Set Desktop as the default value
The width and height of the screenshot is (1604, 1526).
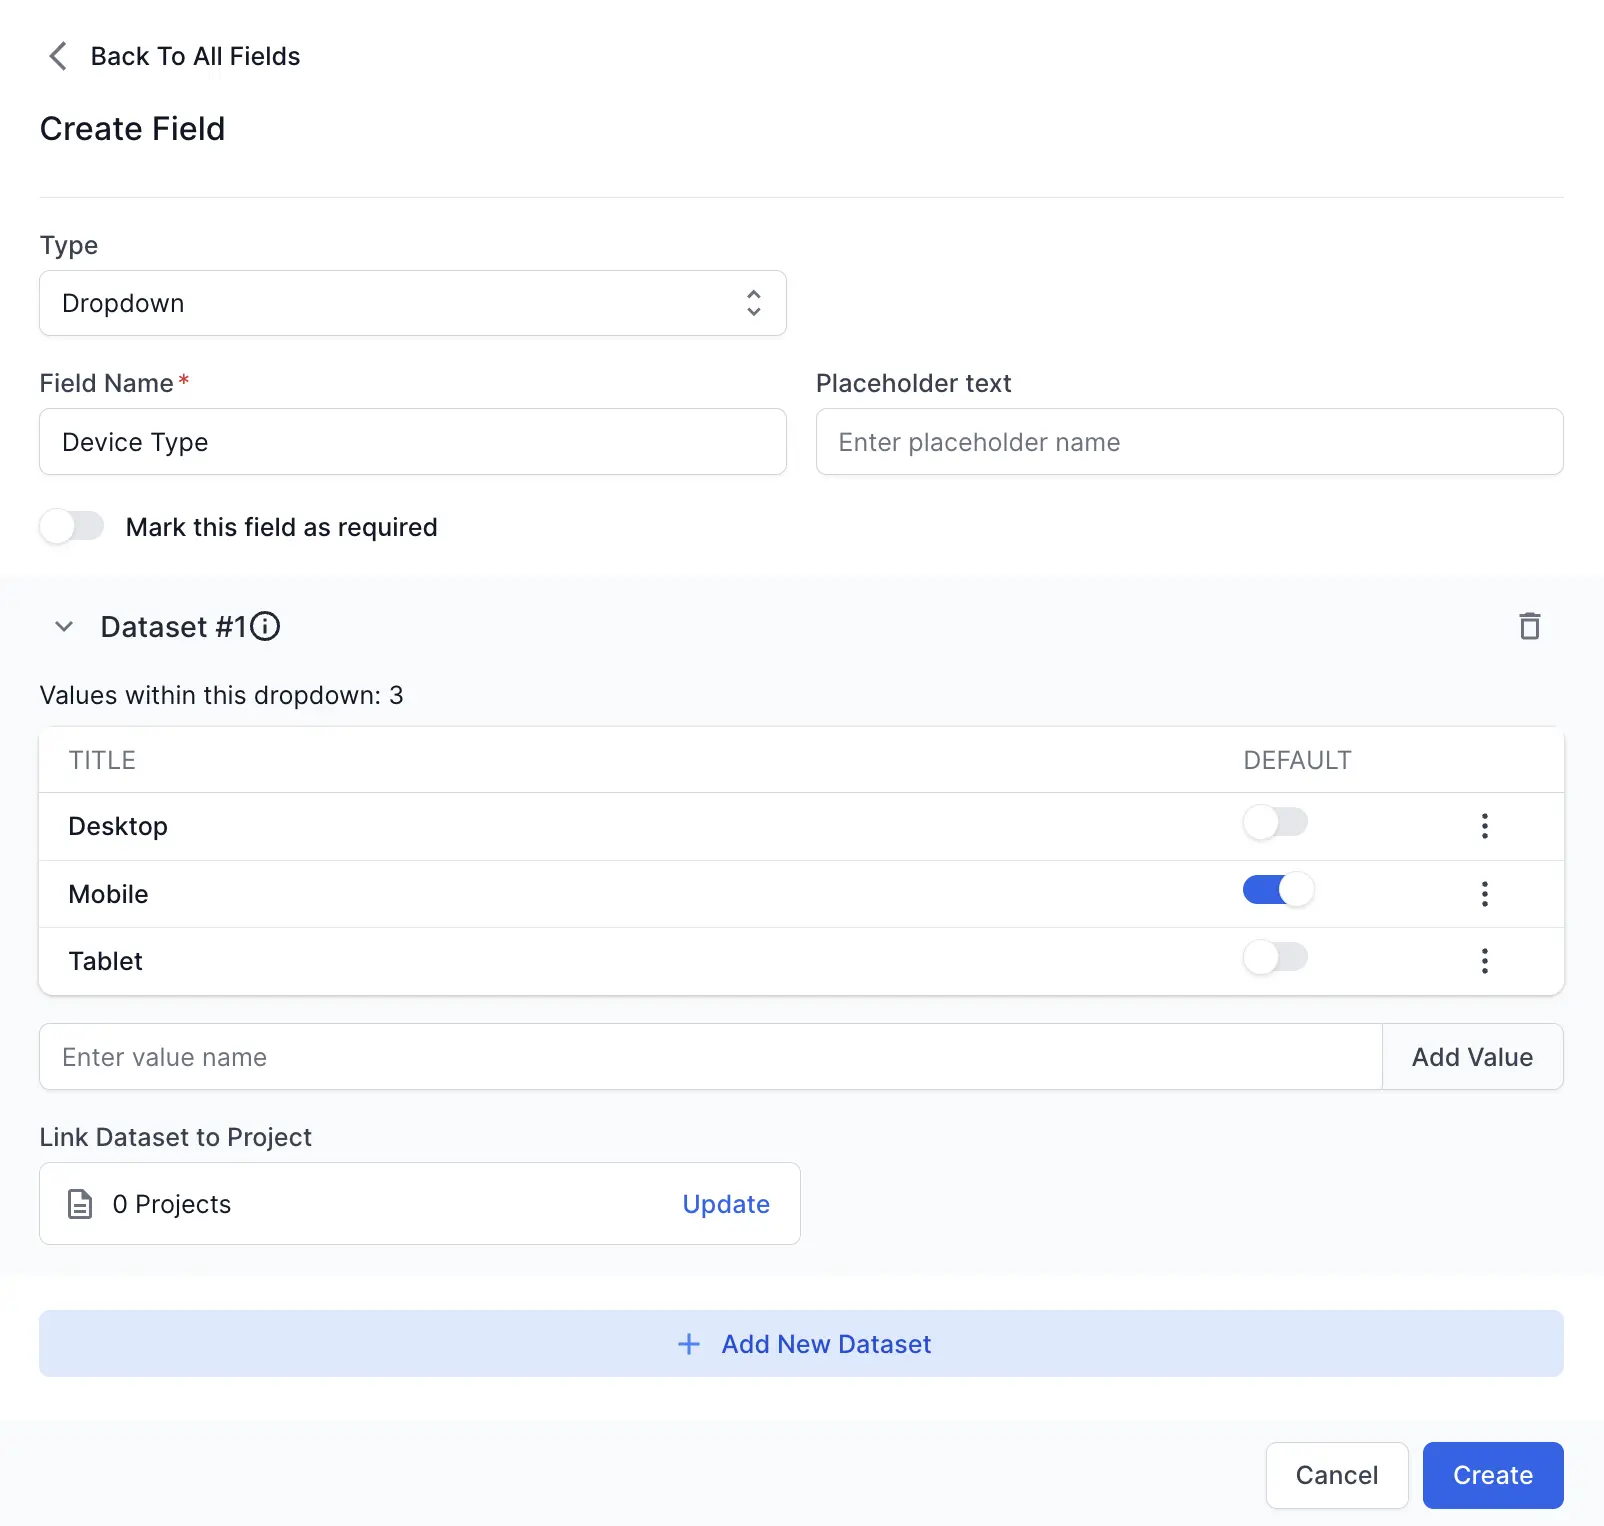[x=1275, y=823]
